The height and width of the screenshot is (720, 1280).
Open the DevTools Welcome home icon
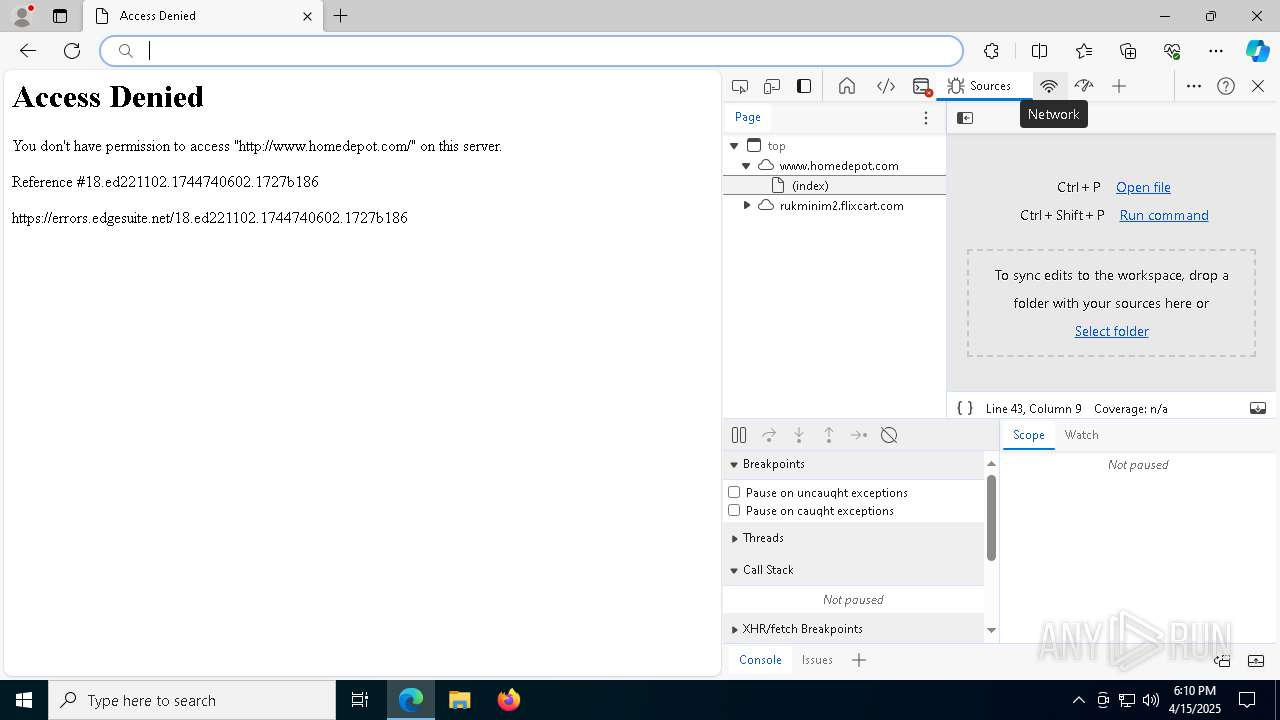tap(847, 86)
